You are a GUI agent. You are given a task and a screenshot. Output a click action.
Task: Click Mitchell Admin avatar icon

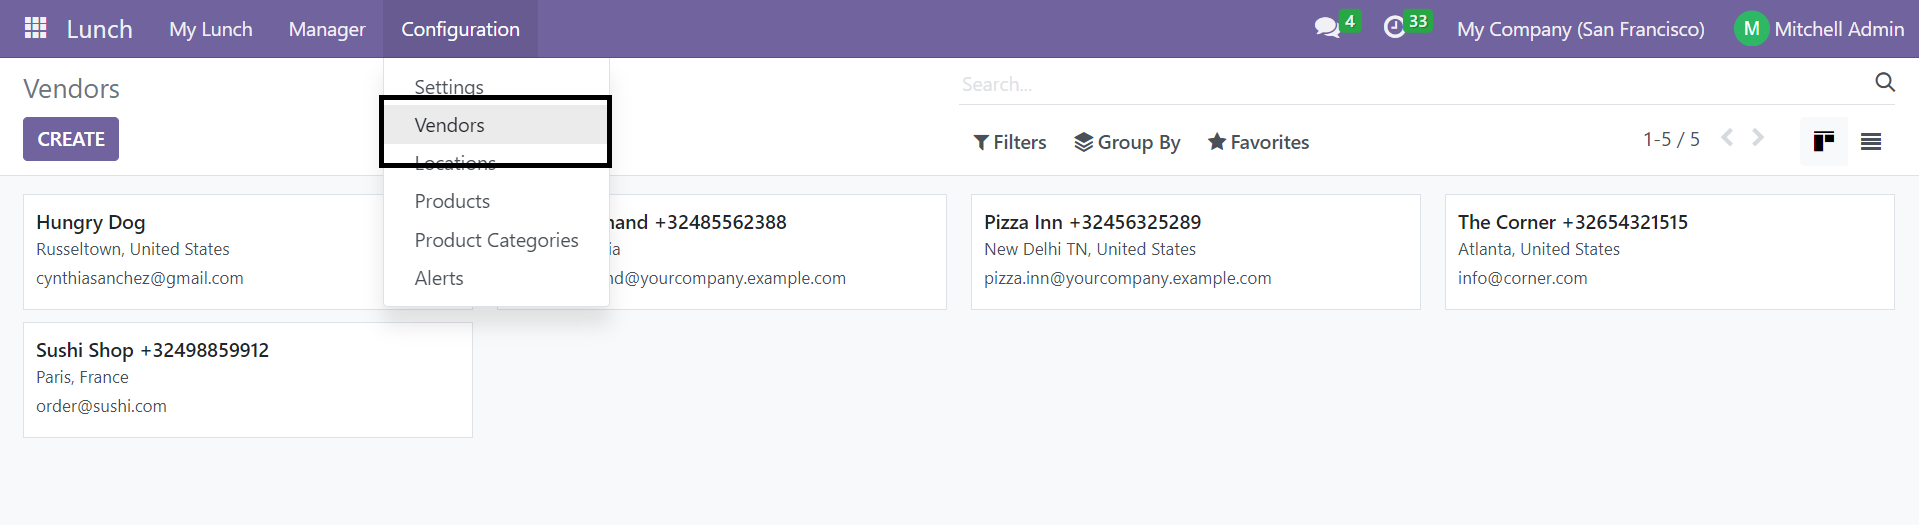pyautogui.click(x=1751, y=29)
